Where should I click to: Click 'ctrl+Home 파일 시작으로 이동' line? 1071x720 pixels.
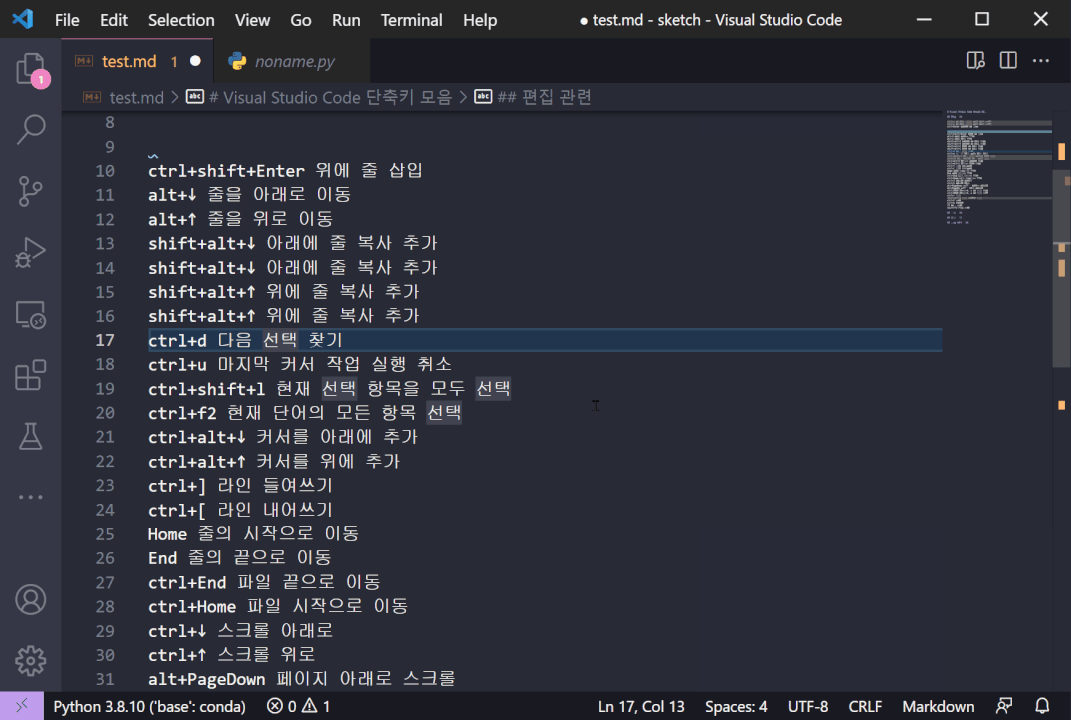pos(278,607)
